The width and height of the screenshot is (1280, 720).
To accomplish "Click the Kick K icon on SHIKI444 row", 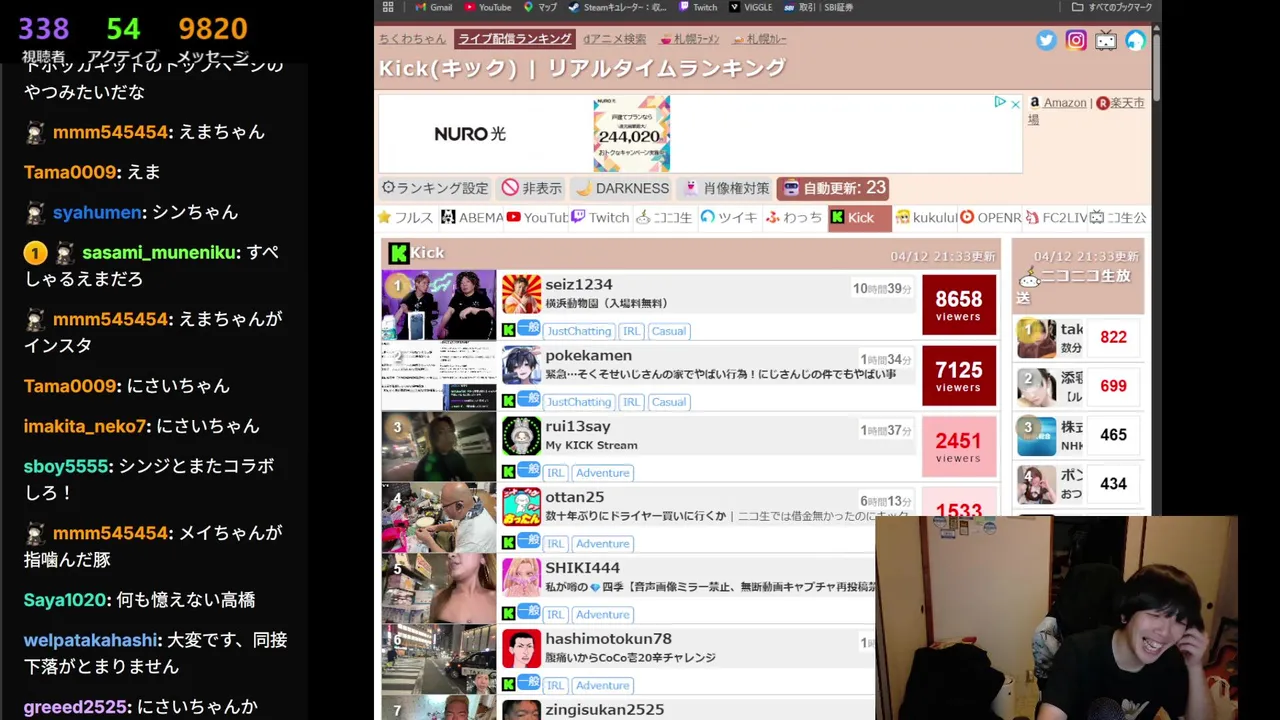I will click(x=508, y=614).
